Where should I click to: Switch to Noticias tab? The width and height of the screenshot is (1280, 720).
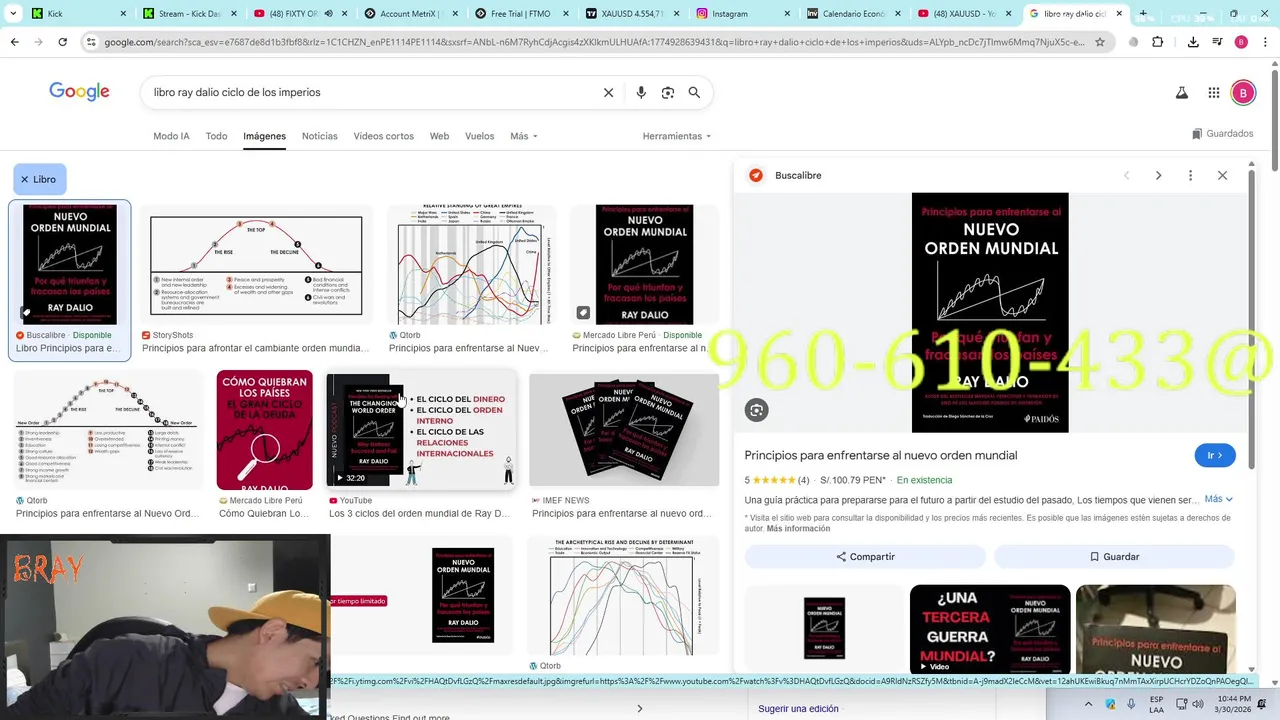pyautogui.click(x=320, y=136)
